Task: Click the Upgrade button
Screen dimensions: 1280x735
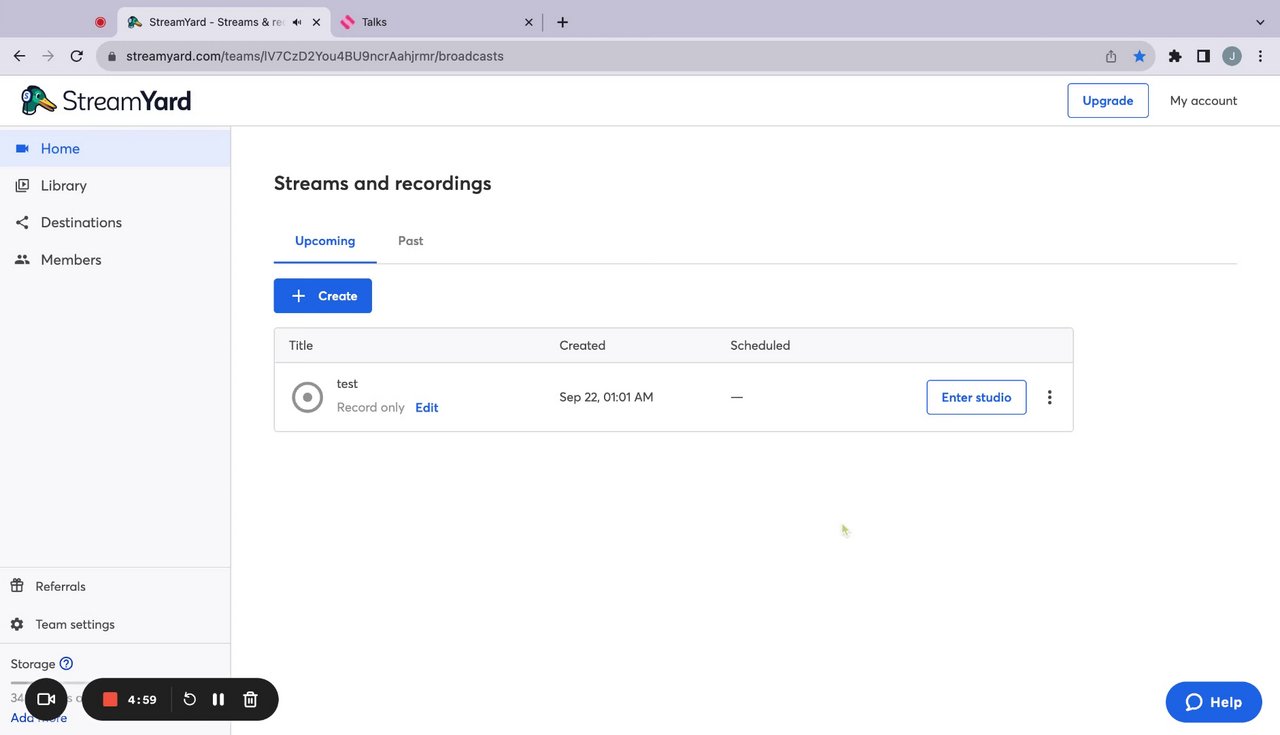Action: tap(1108, 100)
